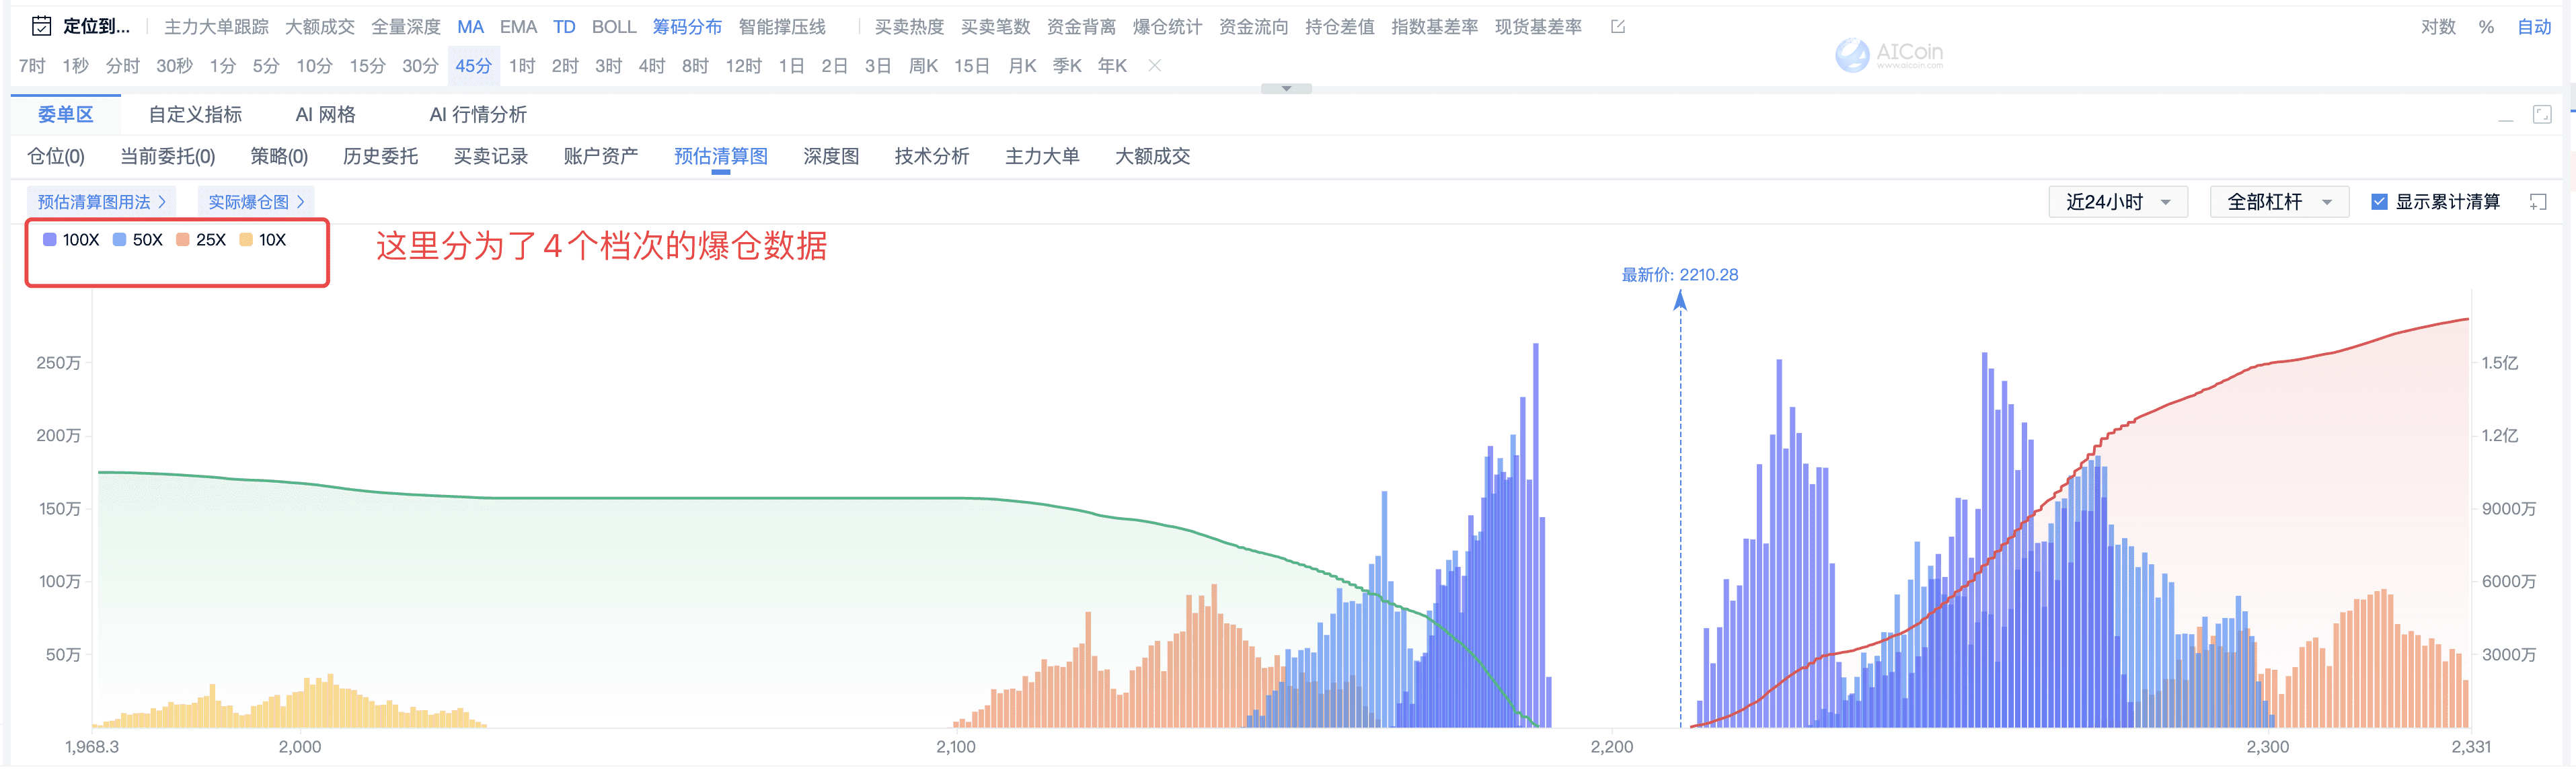Toggle the 50X legend series
The width and height of the screenshot is (2576, 772).
coord(138,240)
